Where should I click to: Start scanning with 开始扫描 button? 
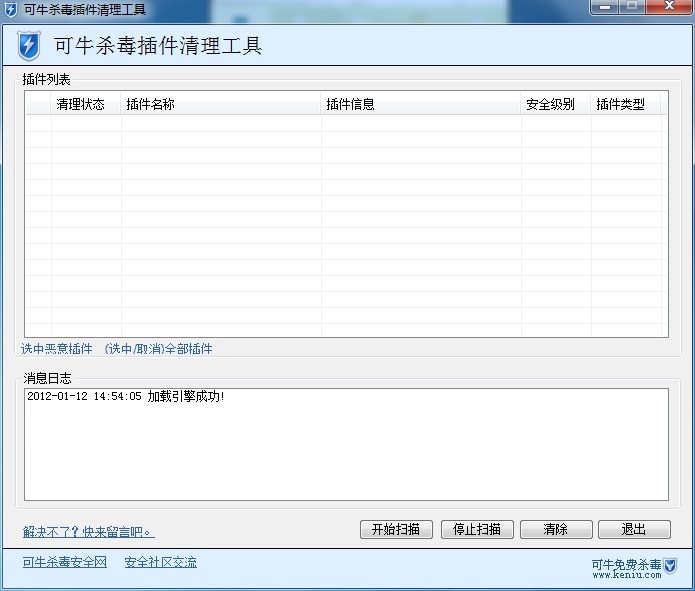396,530
